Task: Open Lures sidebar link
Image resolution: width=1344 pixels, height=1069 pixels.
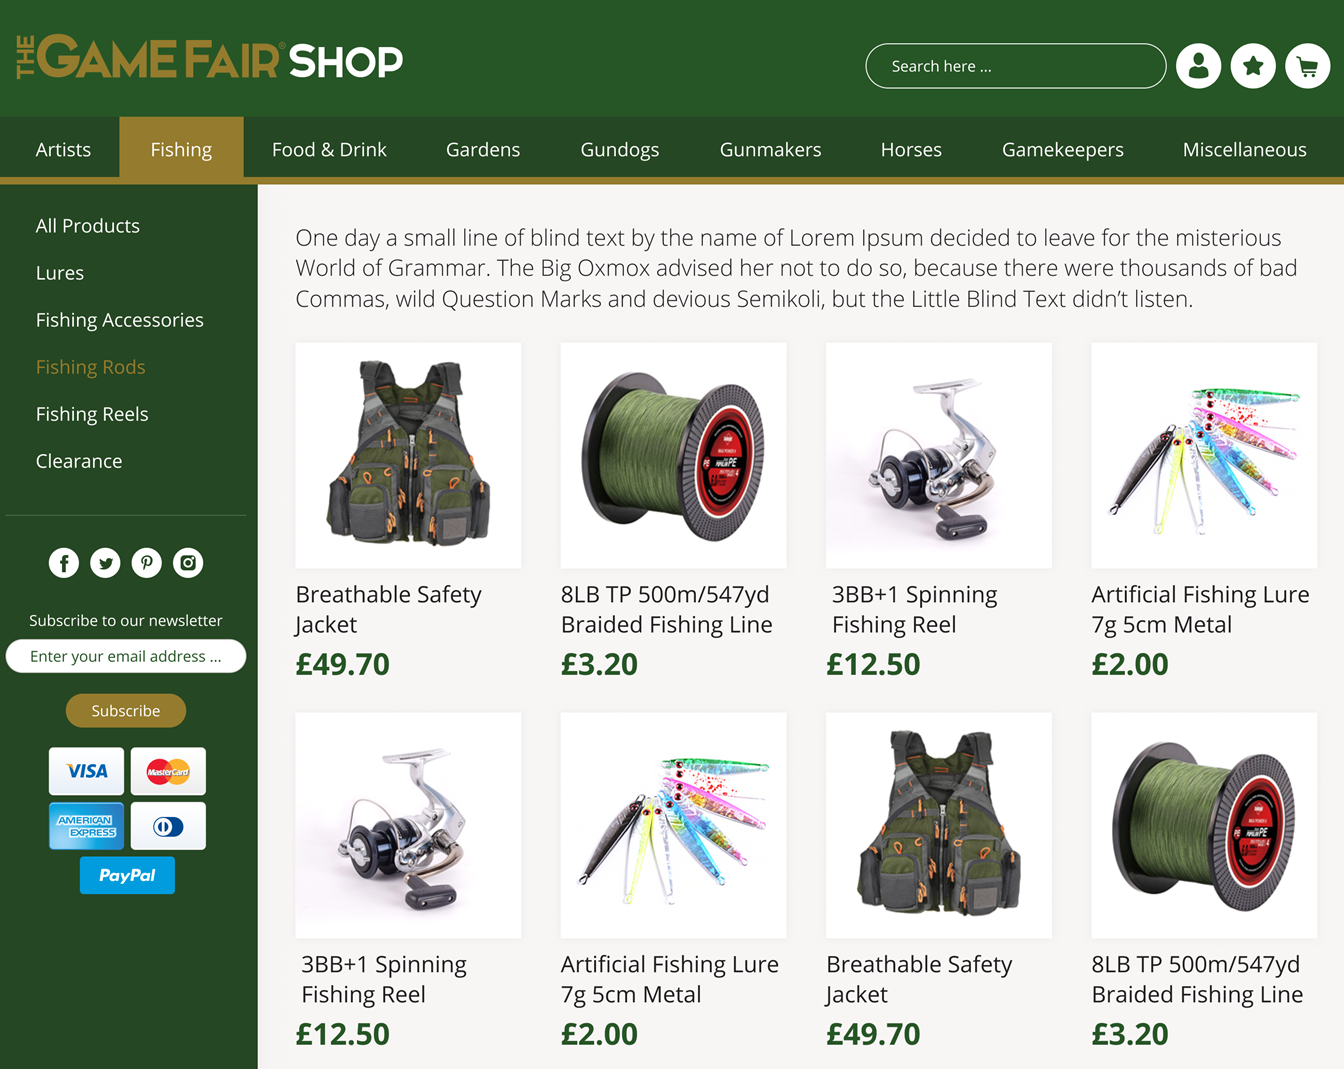Action: [60, 273]
